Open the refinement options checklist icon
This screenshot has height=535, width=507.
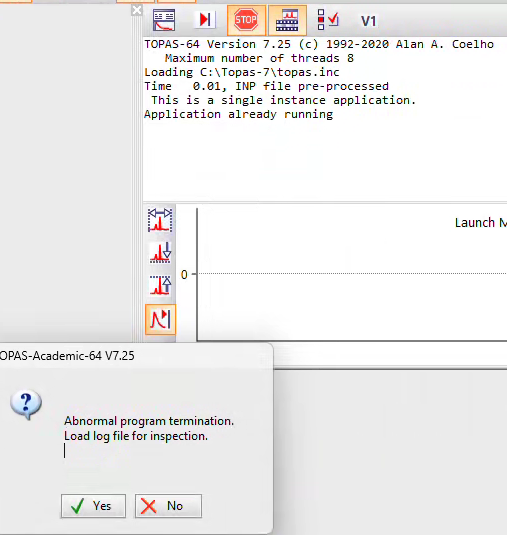328,20
